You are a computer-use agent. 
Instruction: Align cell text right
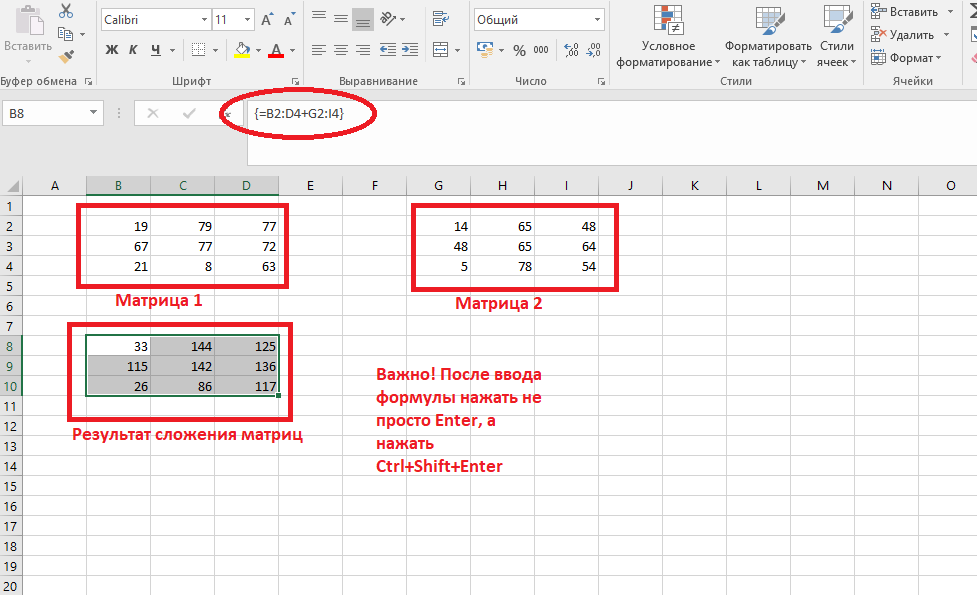click(363, 50)
